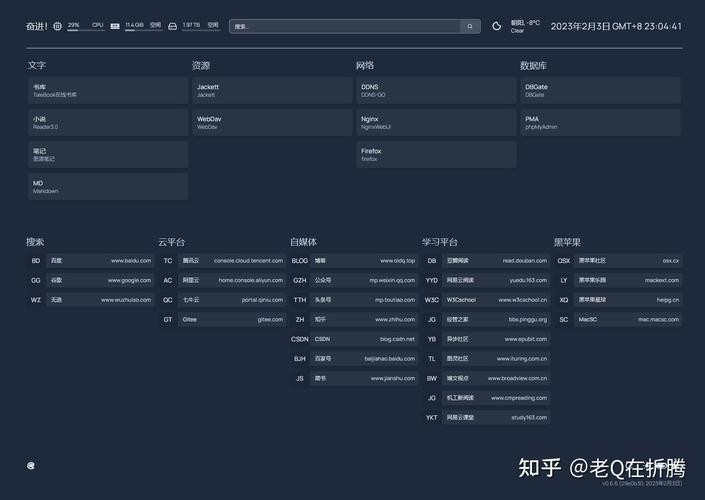The height and width of the screenshot is (500, 705).
Task: Click the 网络 group heading
Action: (x=365, y=65)
